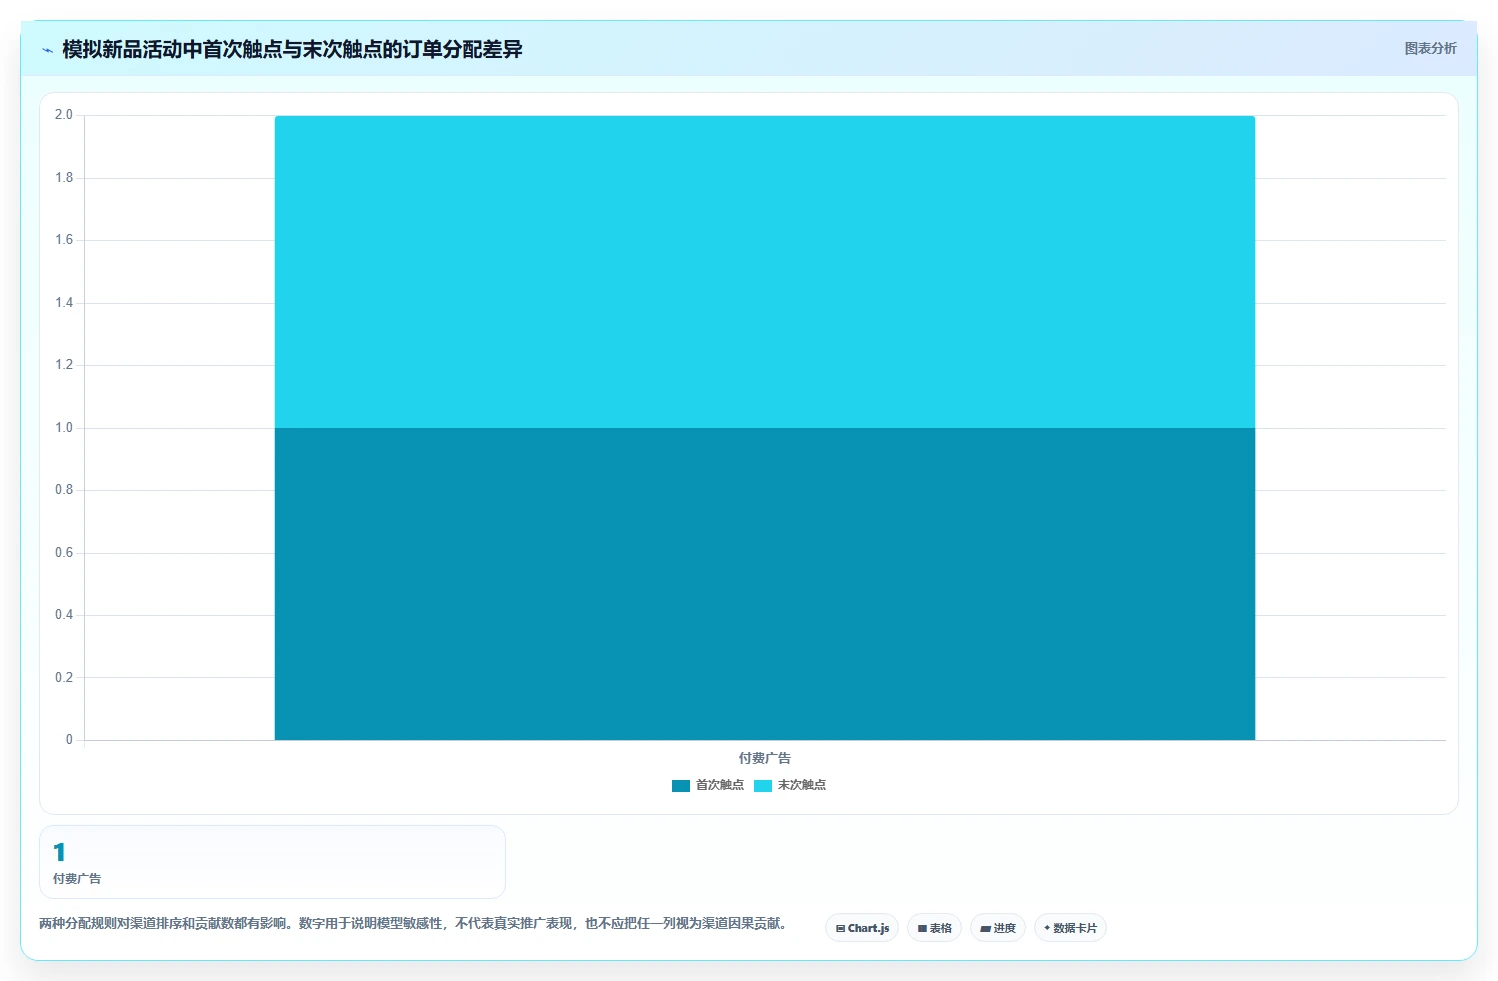Click the 1.6 y-axis tick label
1498x981 pixels.
point(64,240)
